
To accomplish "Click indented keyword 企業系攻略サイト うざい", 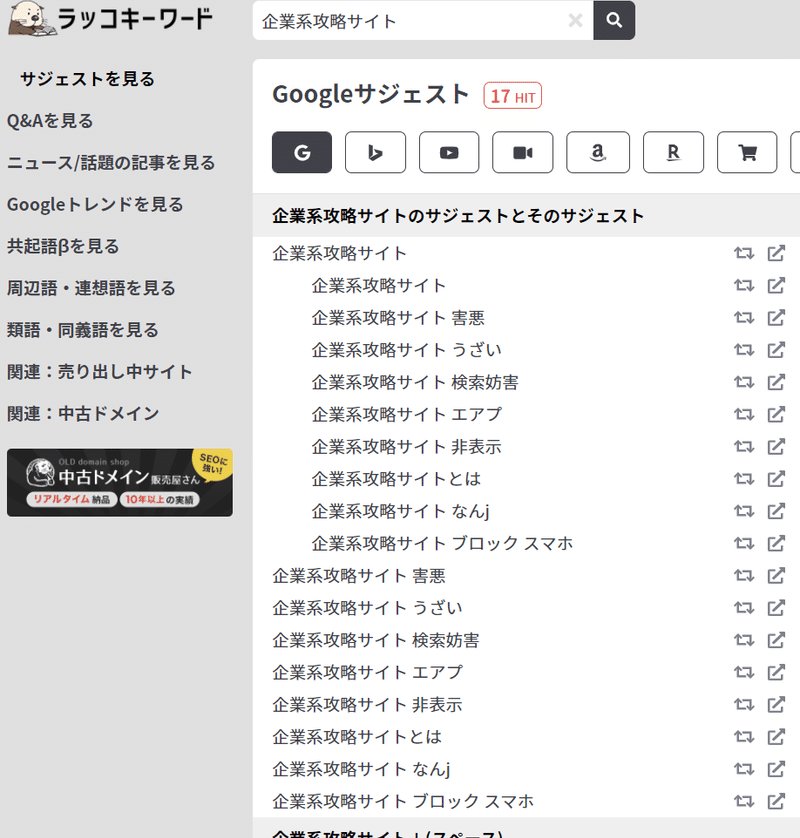I will click(x=407, y=350).
